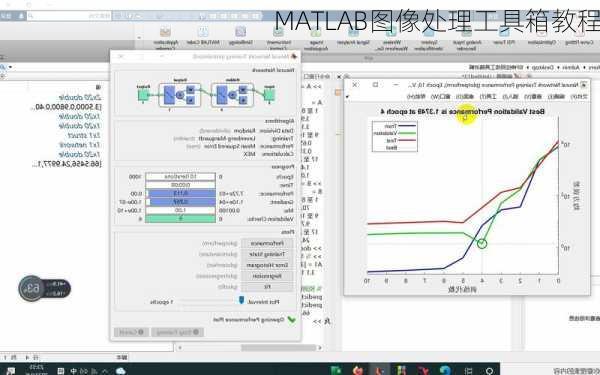
Task: Click the Stop Training button
Action: coord(178,332)
